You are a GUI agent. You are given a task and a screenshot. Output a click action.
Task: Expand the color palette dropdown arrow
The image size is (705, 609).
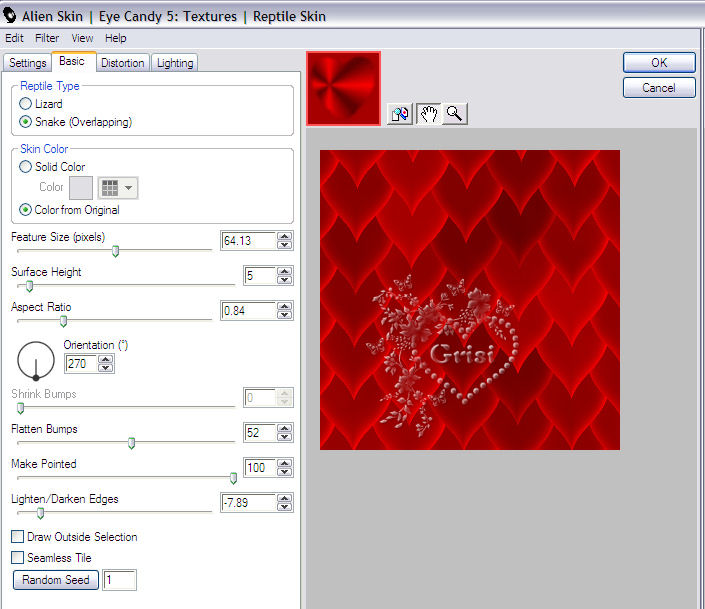(130, 188)
